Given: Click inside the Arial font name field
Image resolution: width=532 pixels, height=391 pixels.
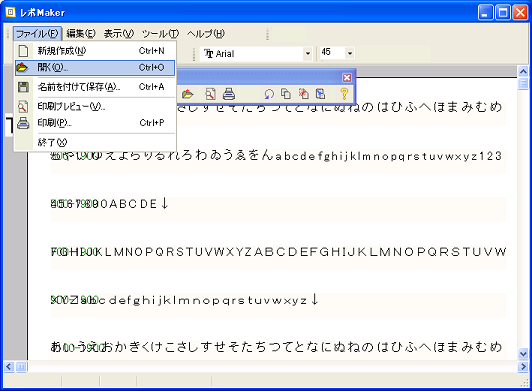Looking at the screenshot, I should point(252,54).
